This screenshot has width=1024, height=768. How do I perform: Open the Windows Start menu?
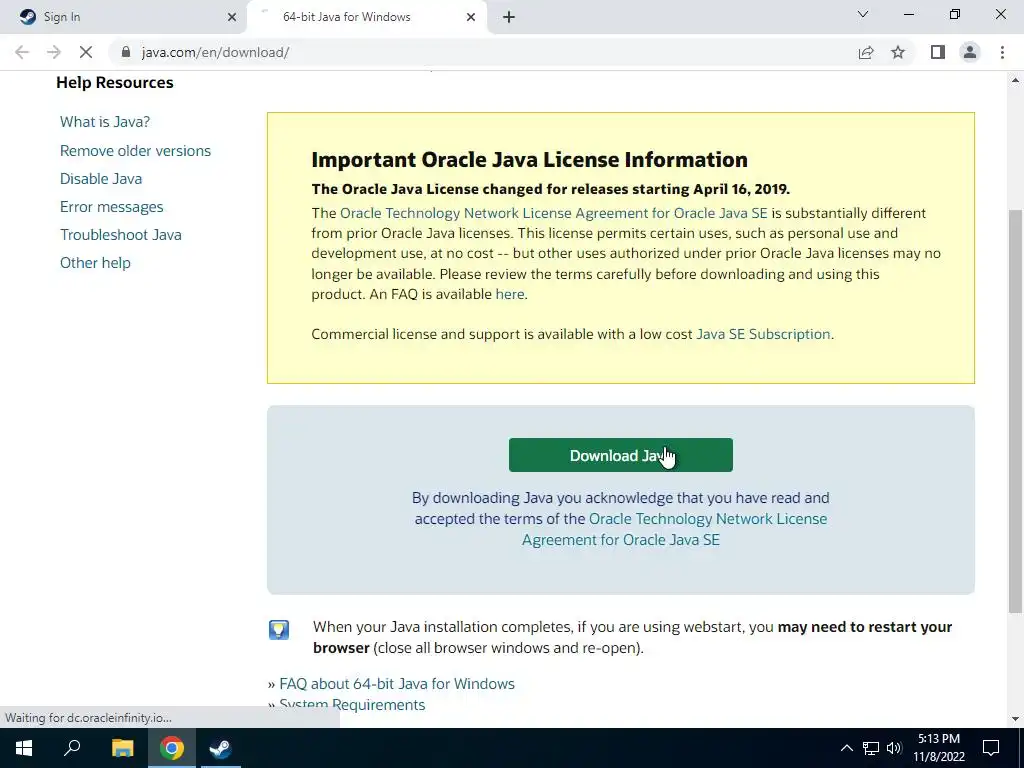[x=24, y=748]
